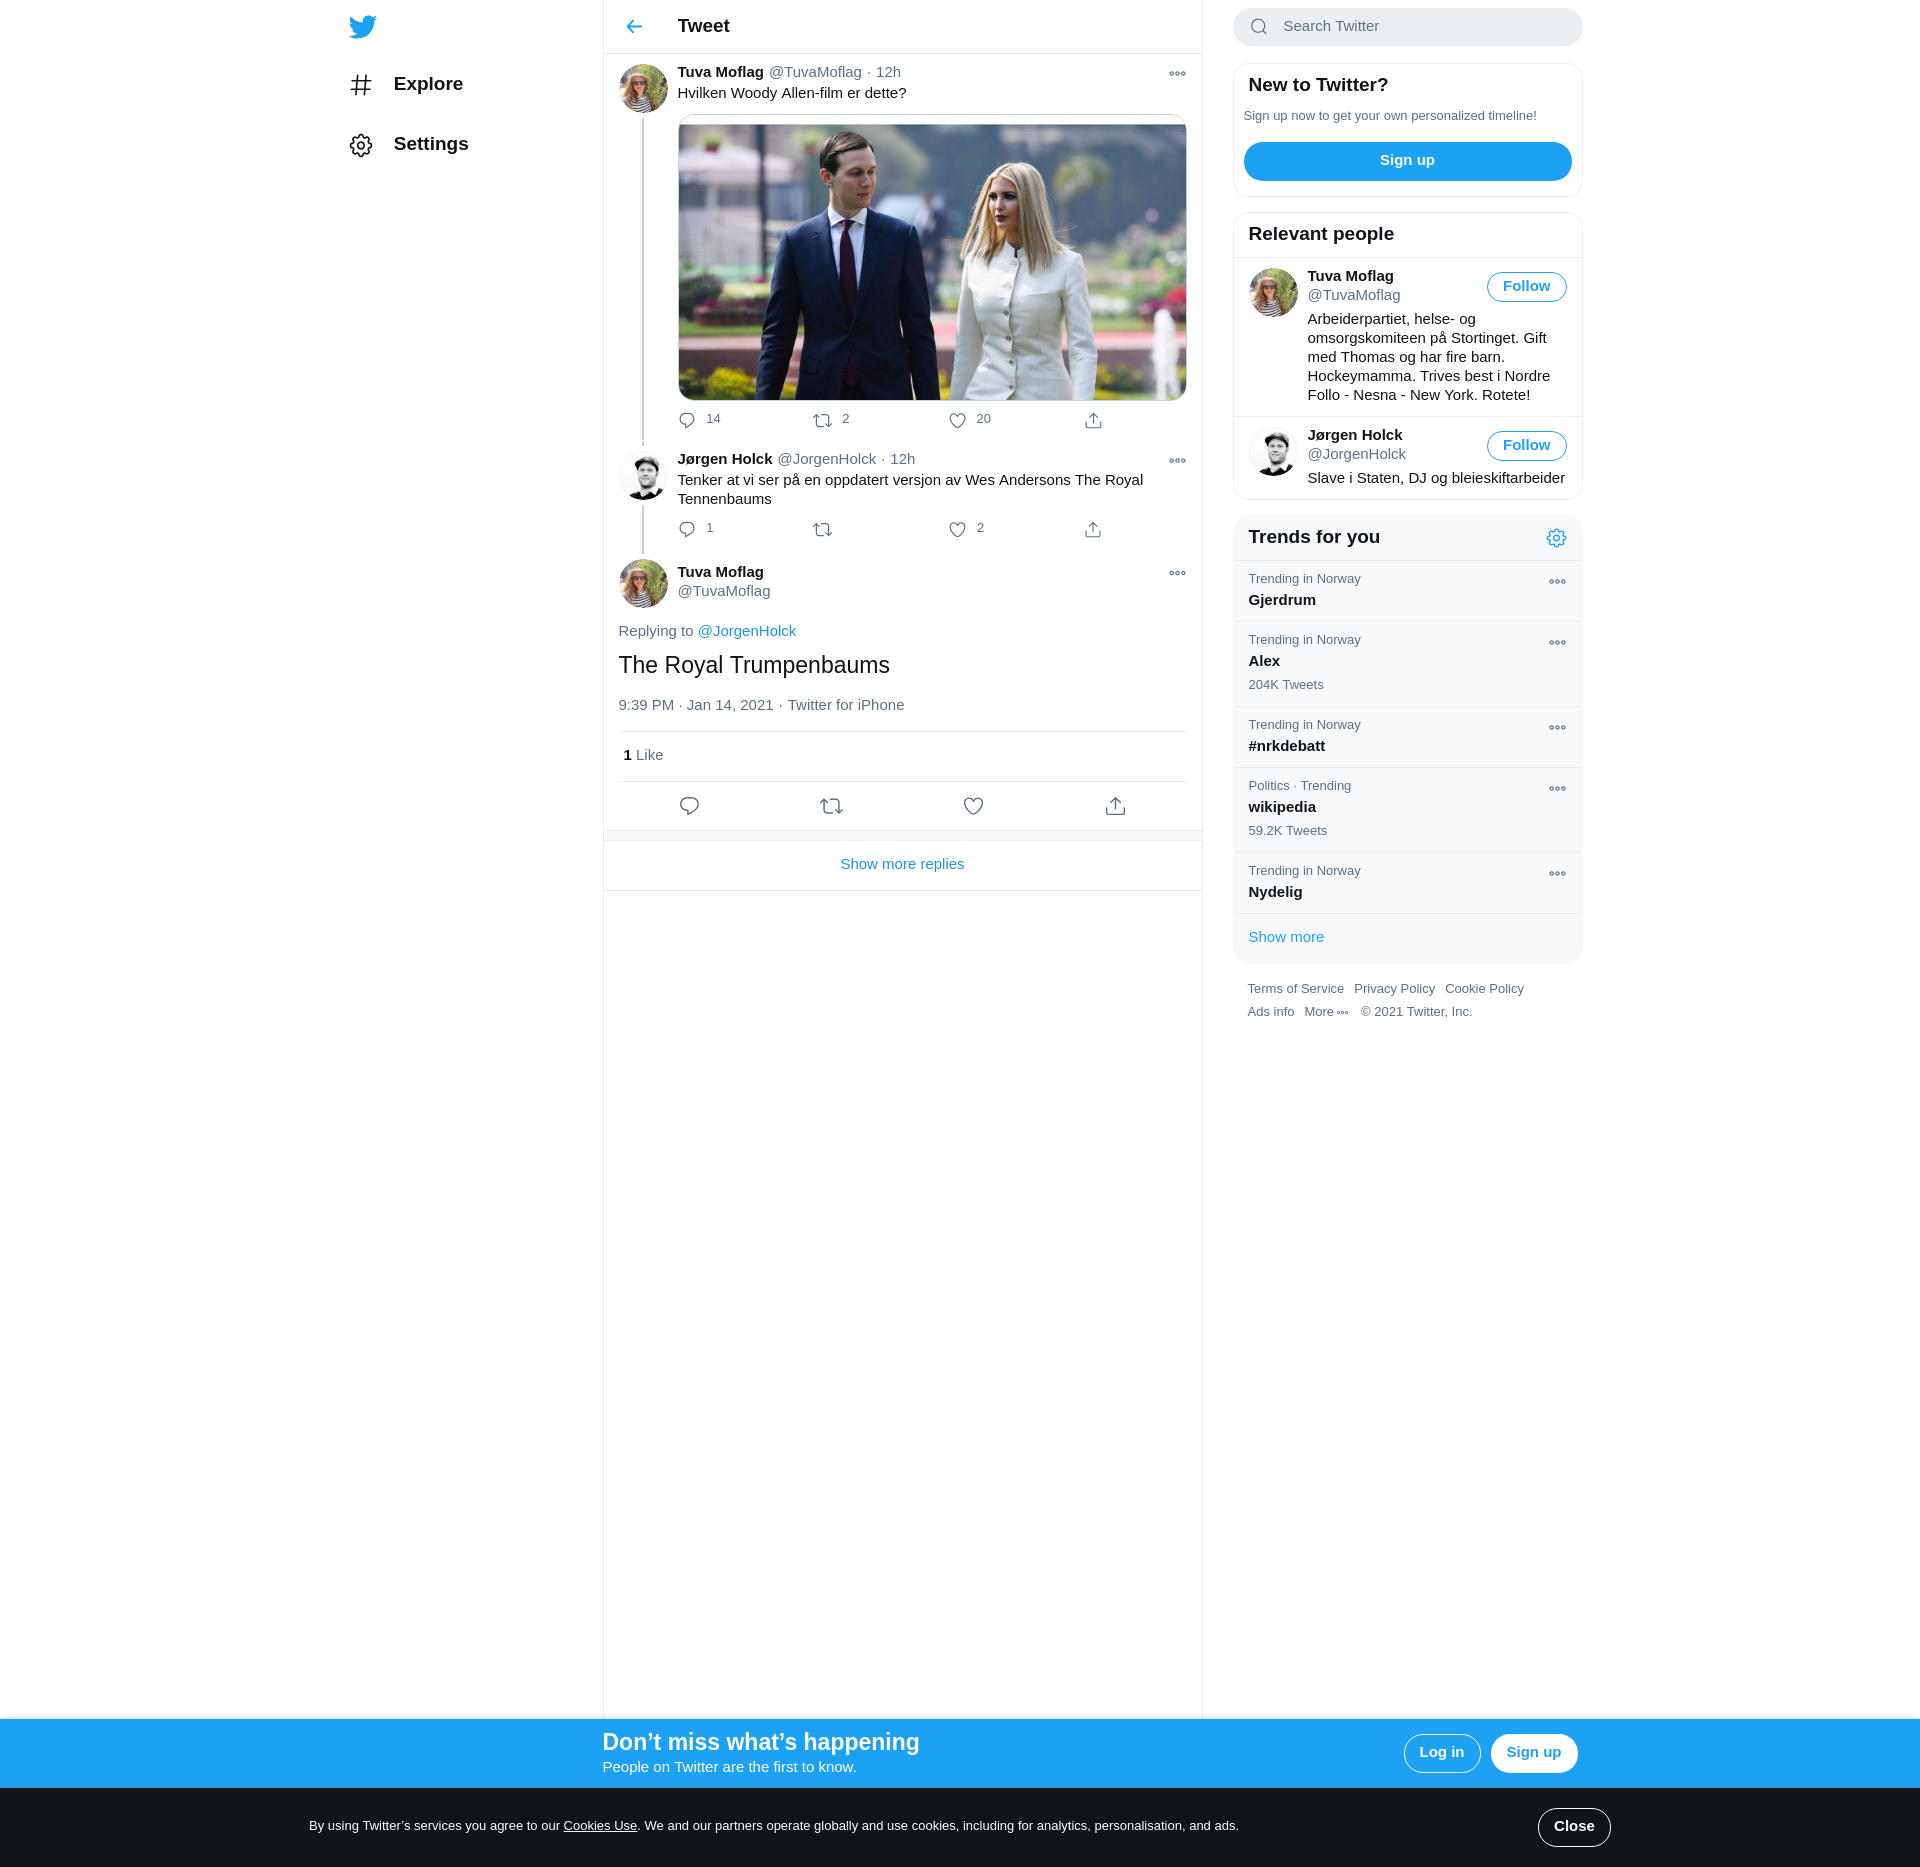Open options for the Gjerdrum trend
1920x1867 pixels.
[1557, 582]
